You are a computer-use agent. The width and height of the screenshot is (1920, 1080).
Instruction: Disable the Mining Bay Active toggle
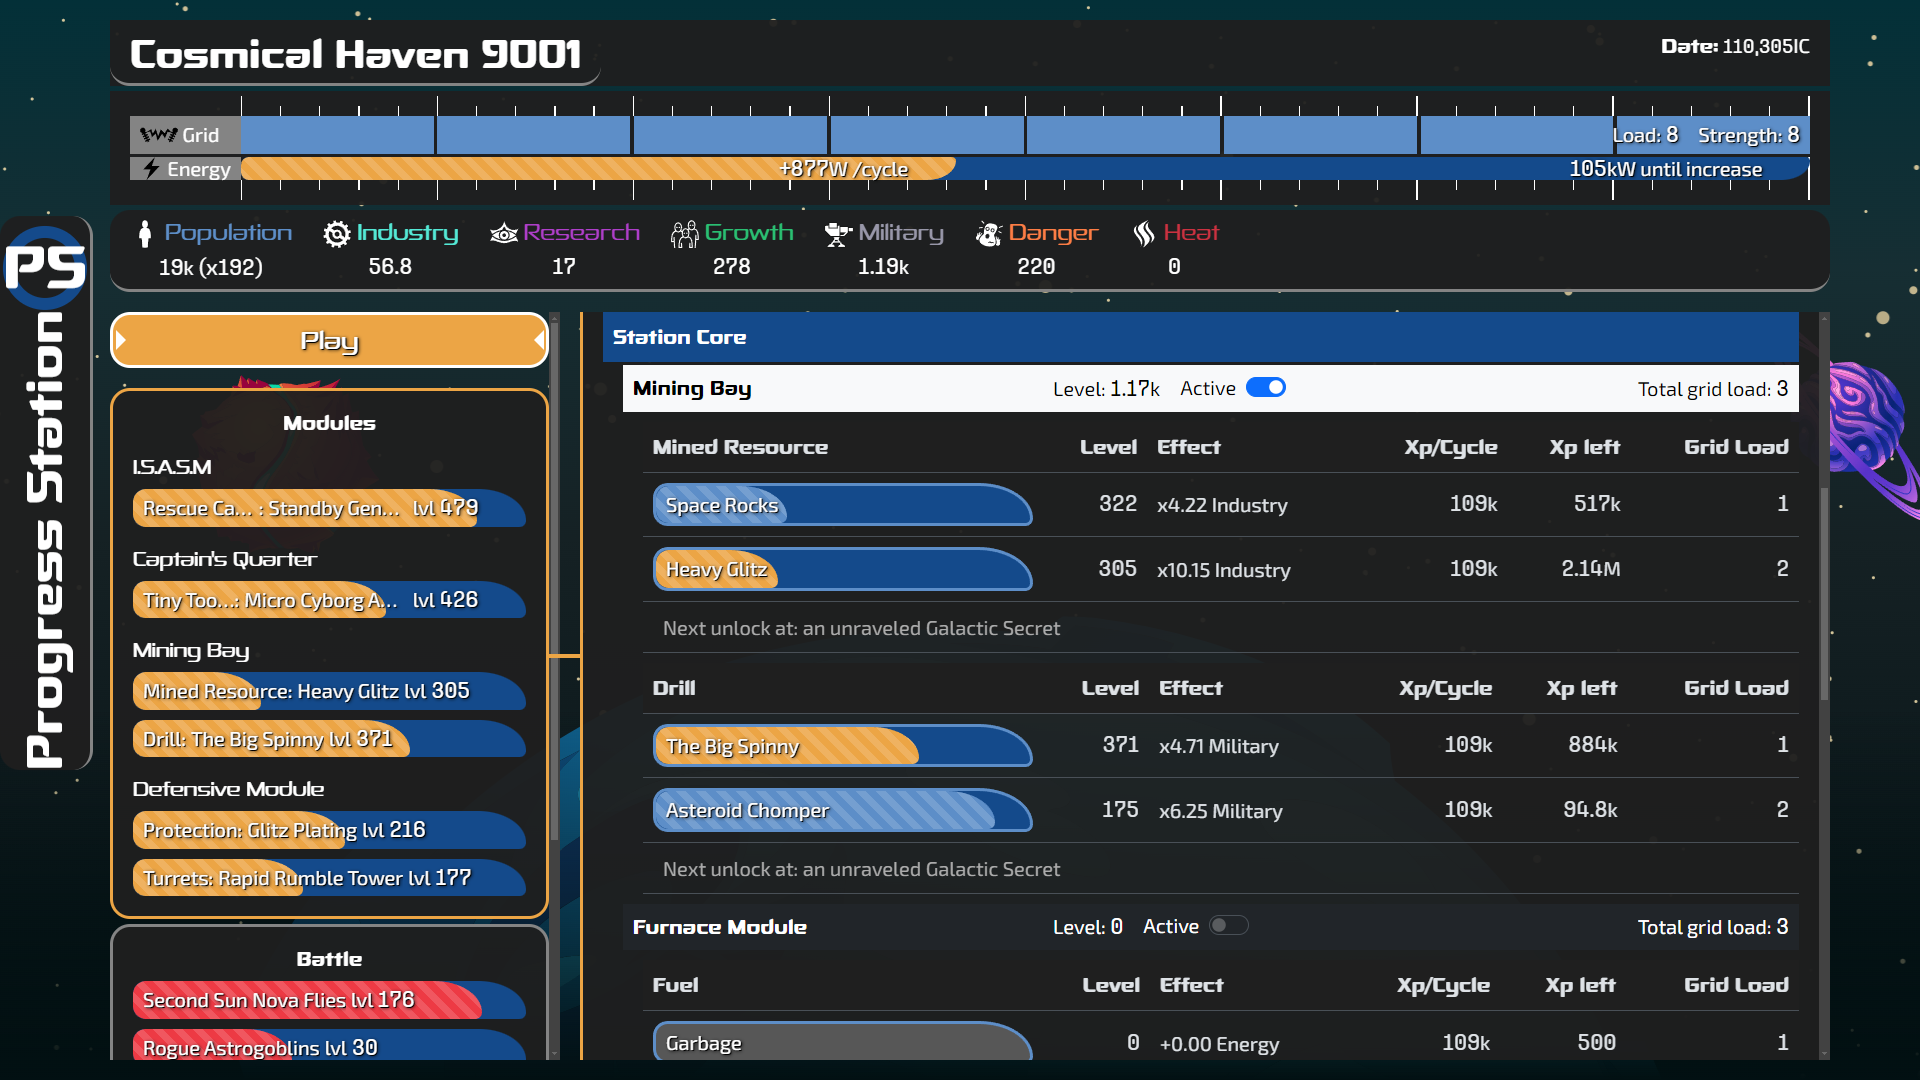1266,388
